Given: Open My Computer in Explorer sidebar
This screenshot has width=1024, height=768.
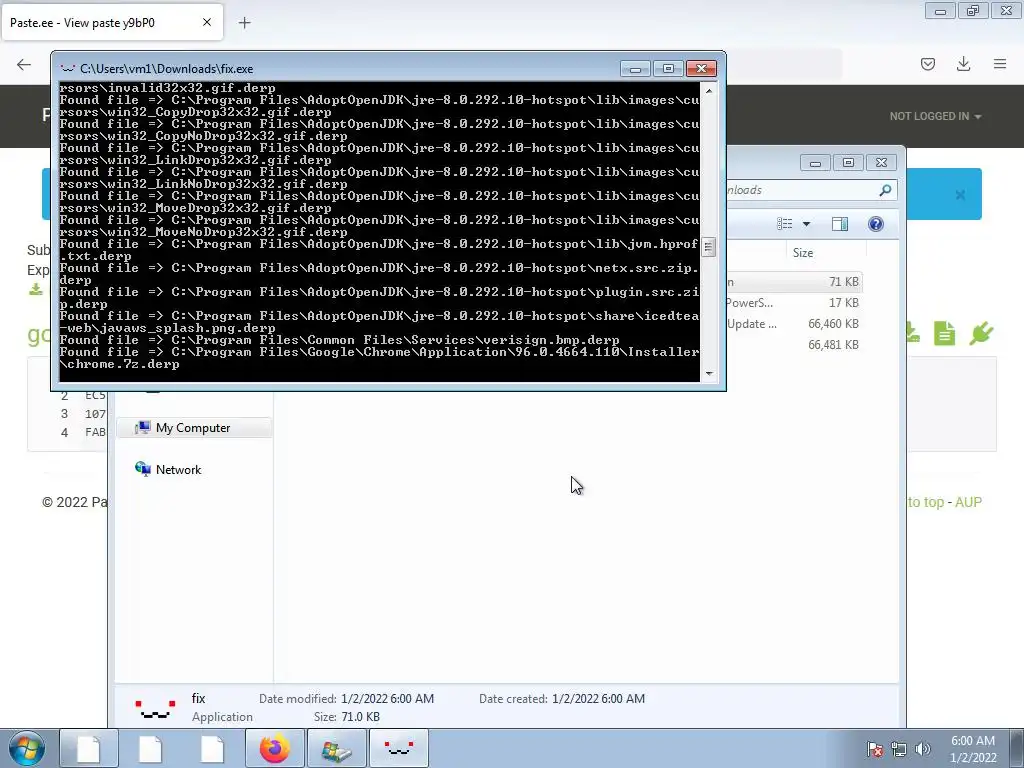Looking at the screenshot, I should 193,428.
